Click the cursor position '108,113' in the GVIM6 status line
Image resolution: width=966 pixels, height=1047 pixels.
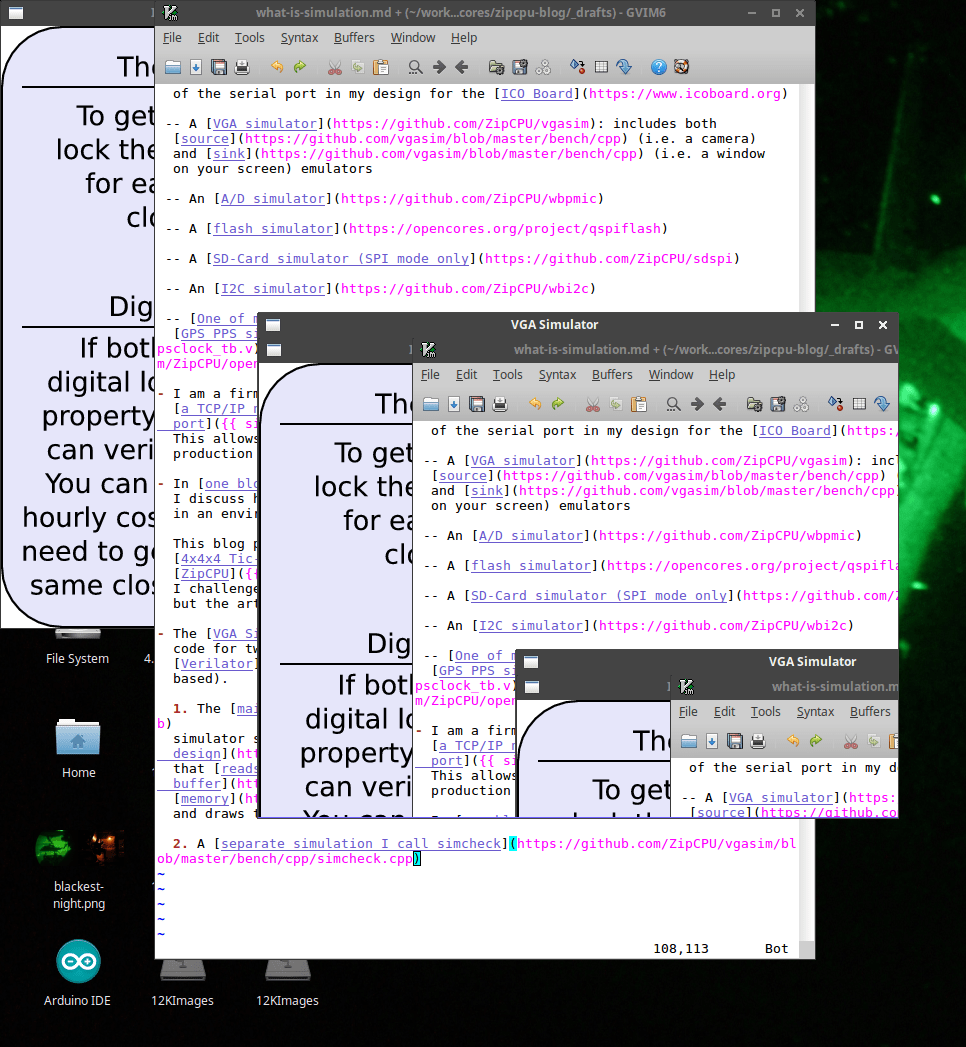(x=680, y=949)
